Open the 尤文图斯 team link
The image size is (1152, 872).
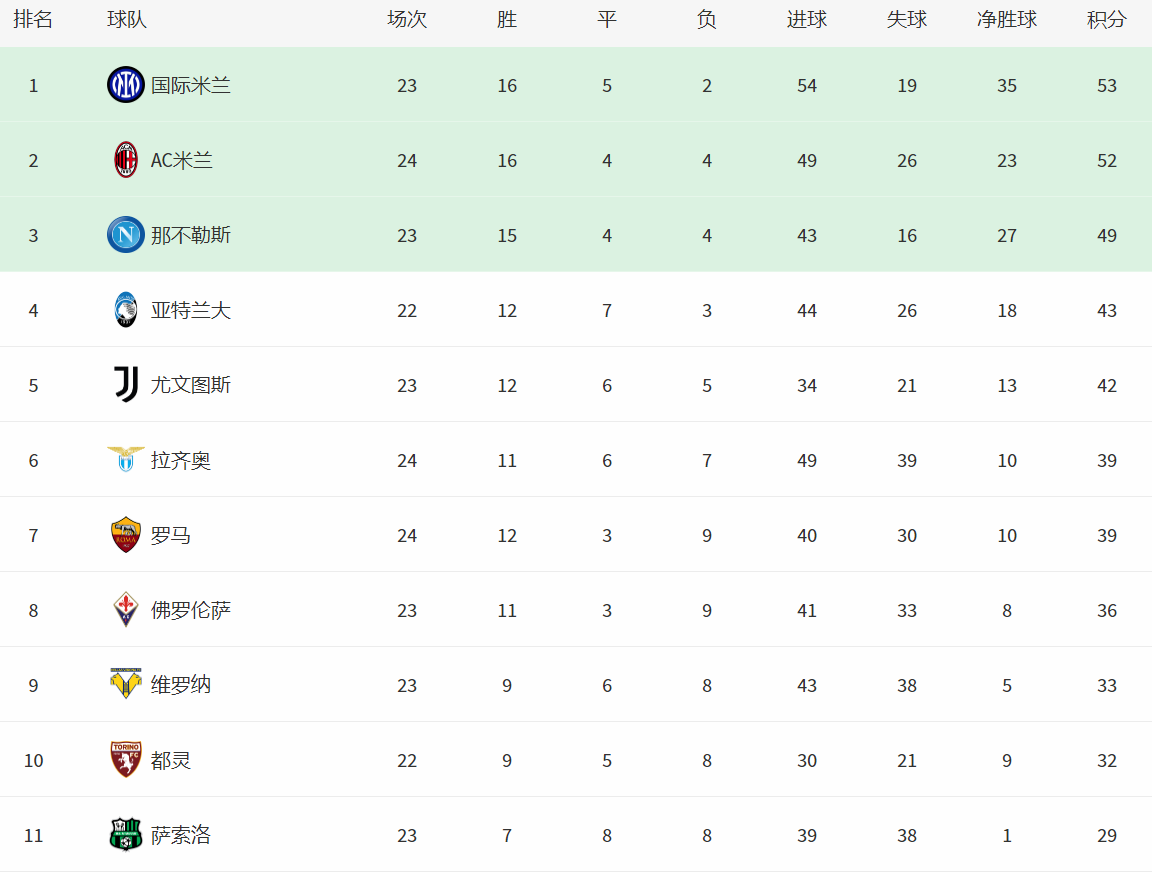(191, 385)
